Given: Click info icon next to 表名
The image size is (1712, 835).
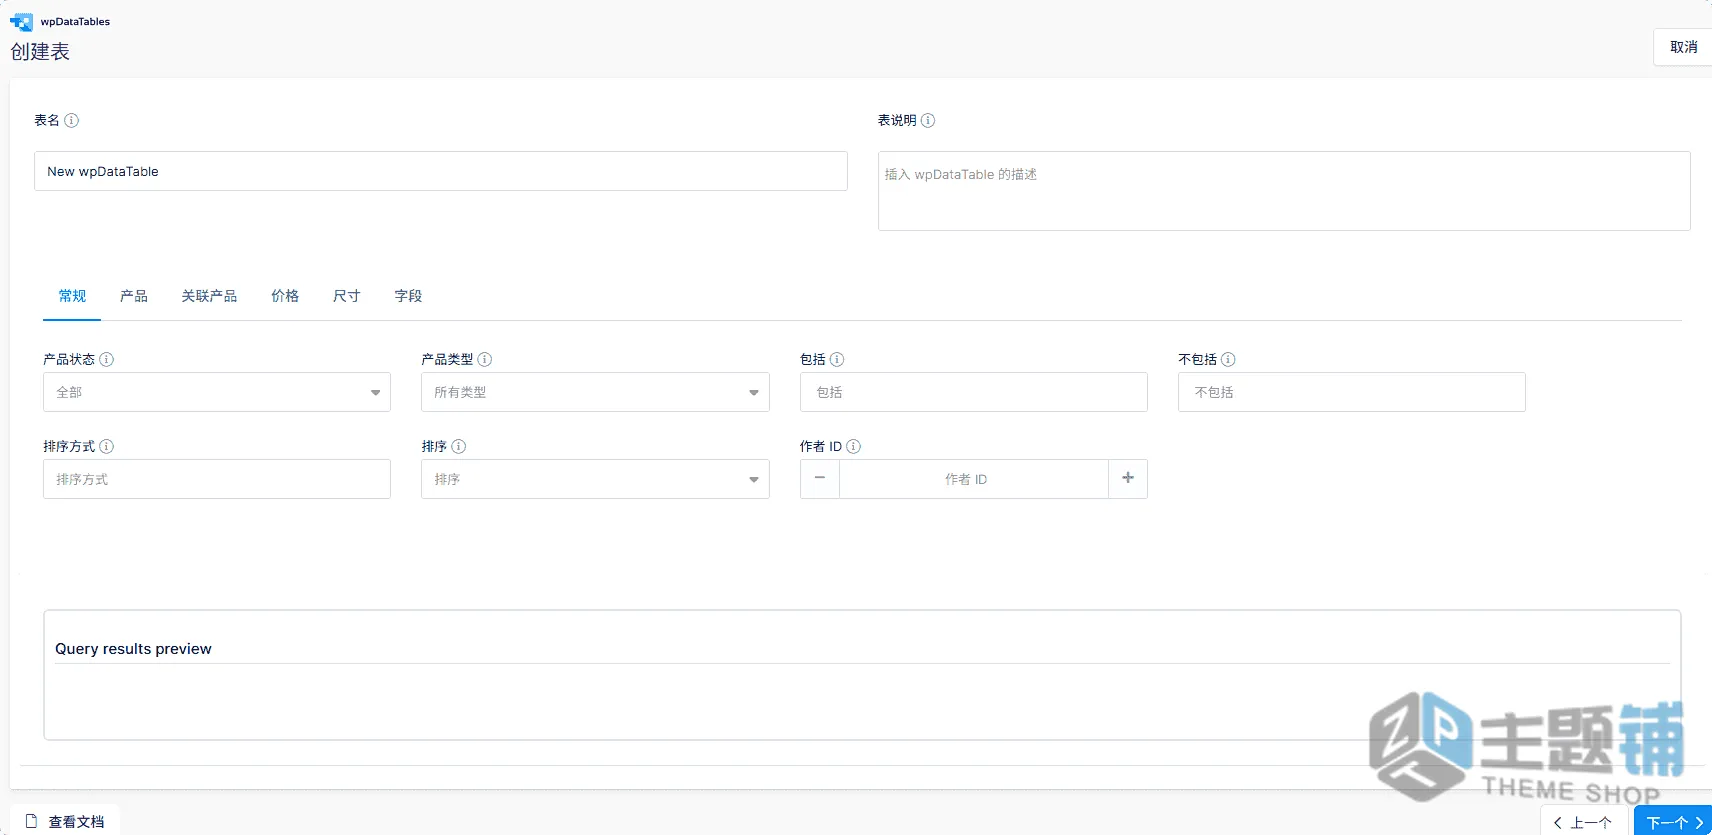Looking at the screenshot, I should [x=71, y=120].
